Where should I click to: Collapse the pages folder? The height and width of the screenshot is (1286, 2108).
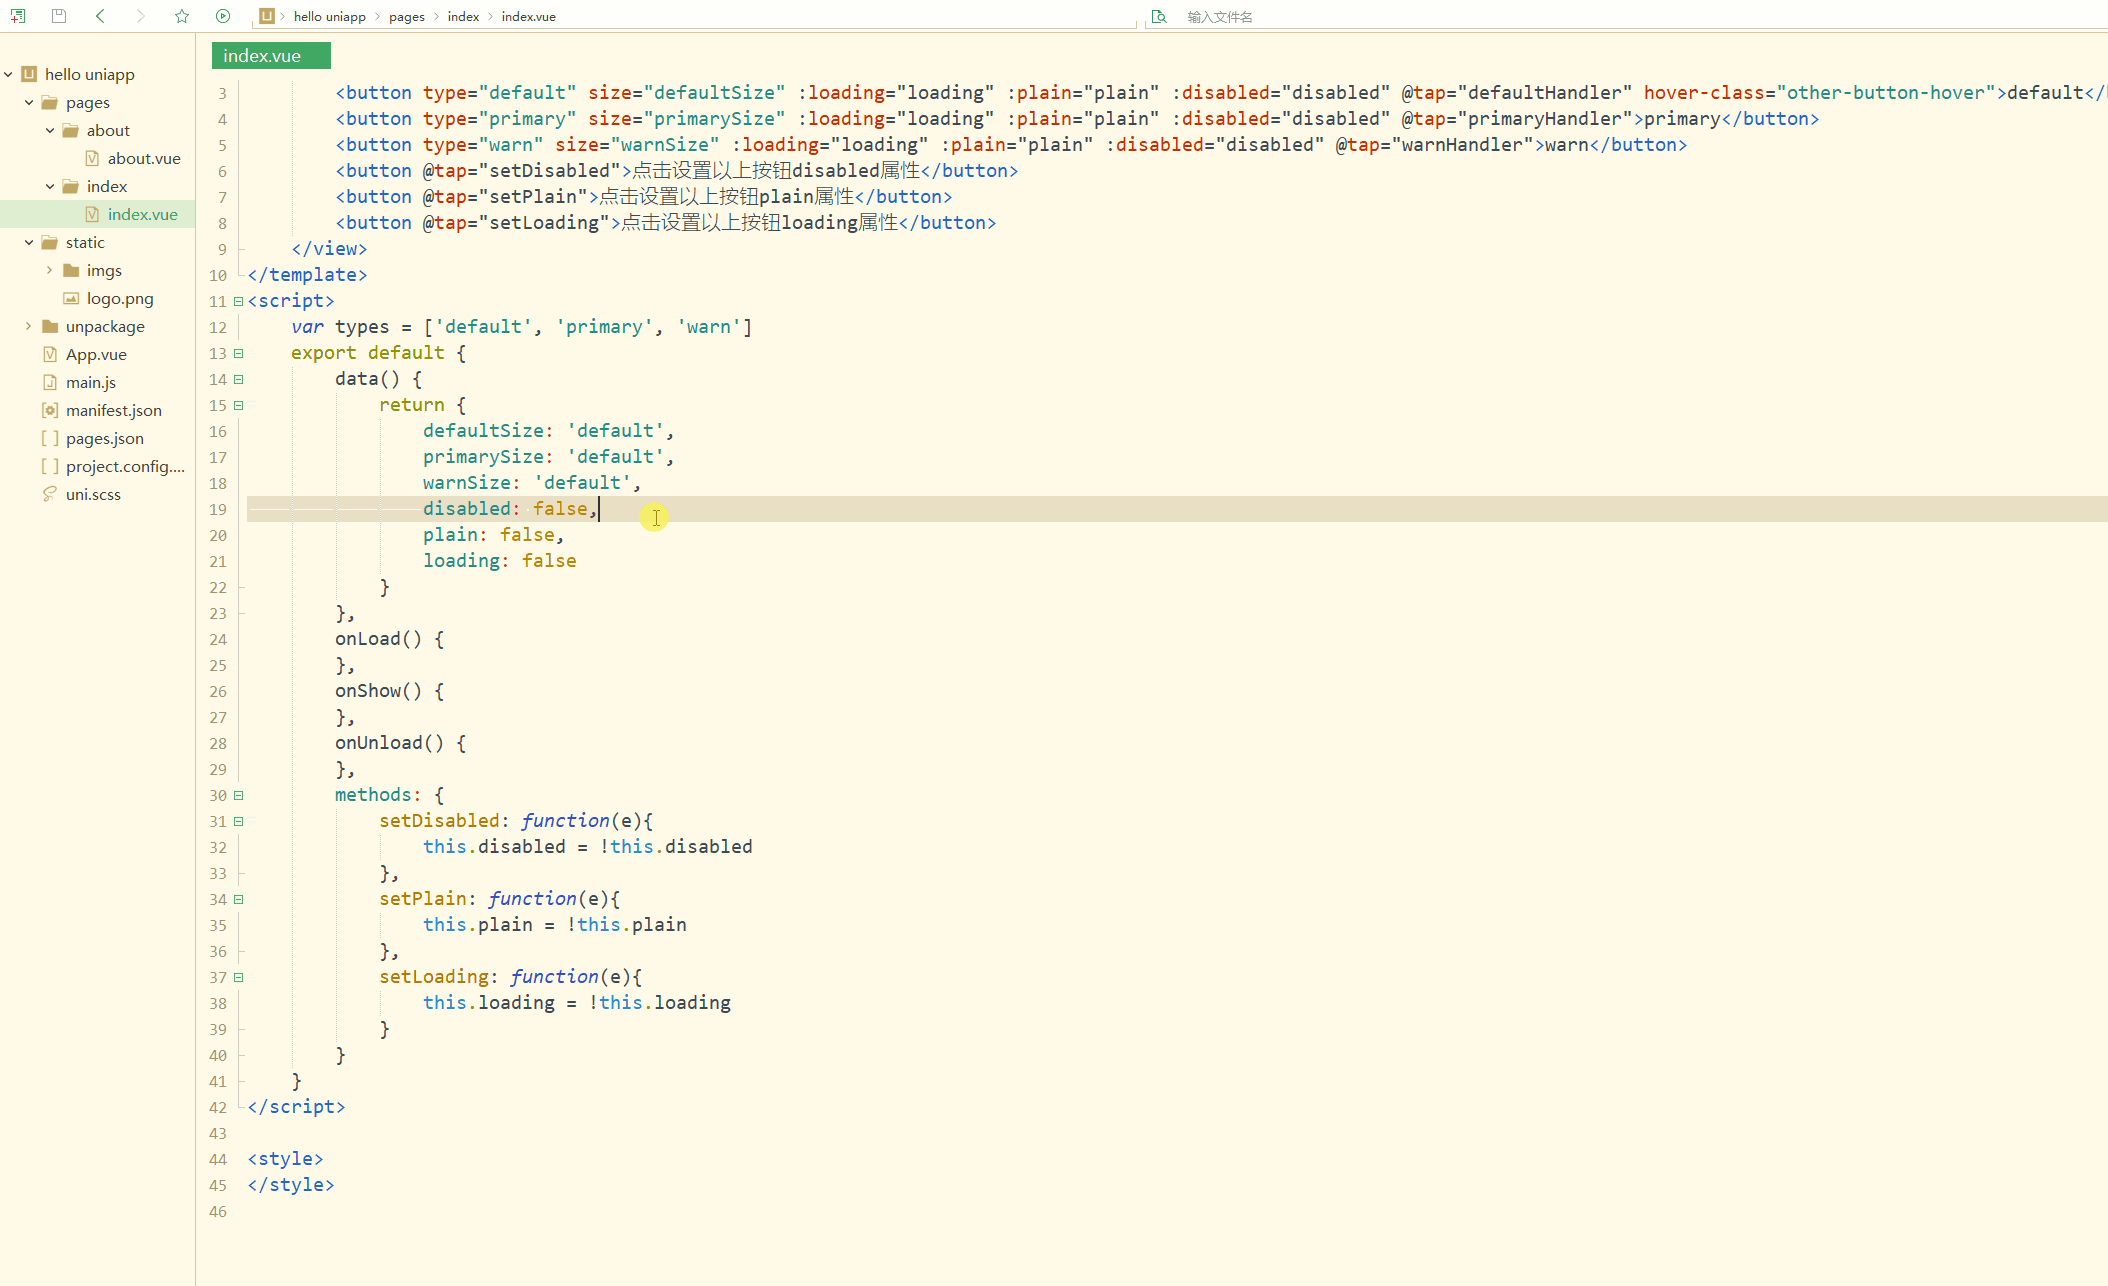(x=29, y=102)
